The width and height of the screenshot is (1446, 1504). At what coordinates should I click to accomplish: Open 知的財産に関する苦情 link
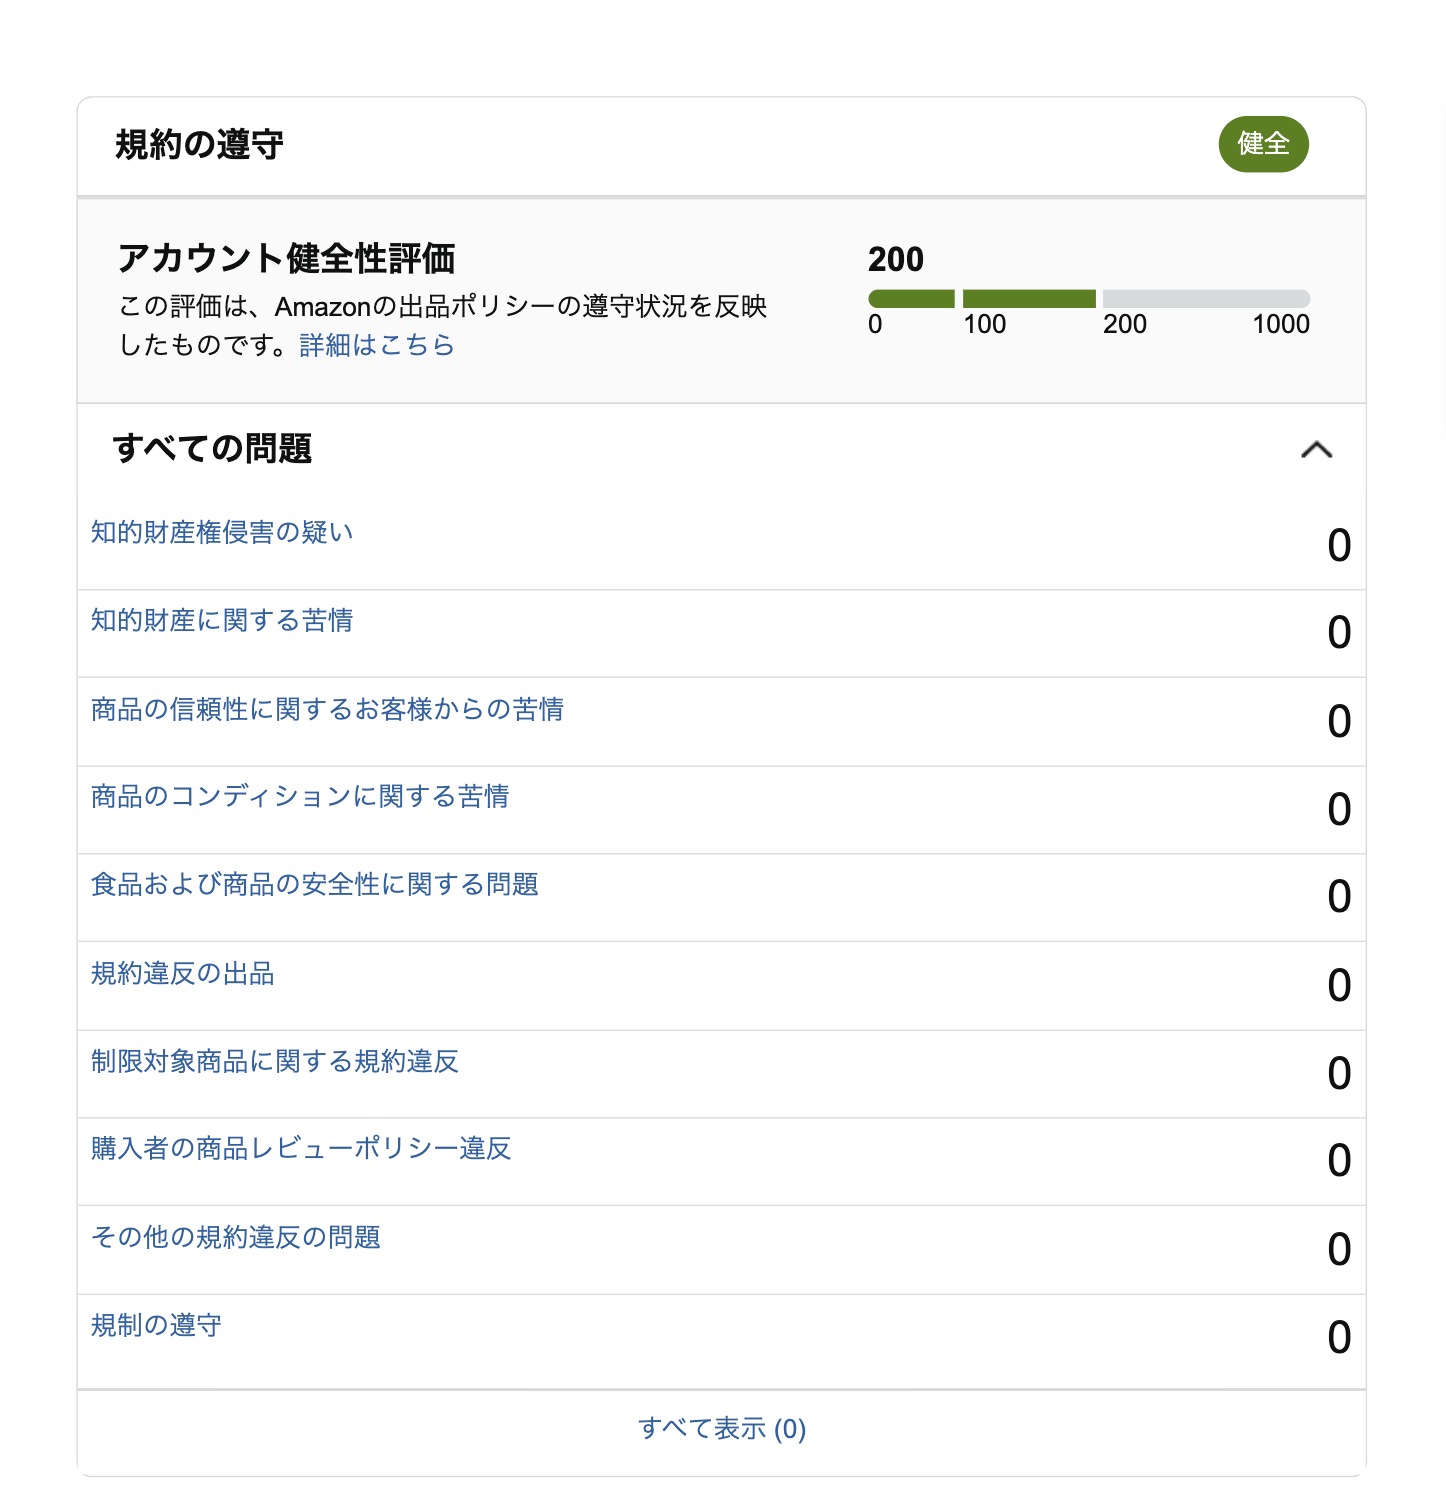[222, 620]
